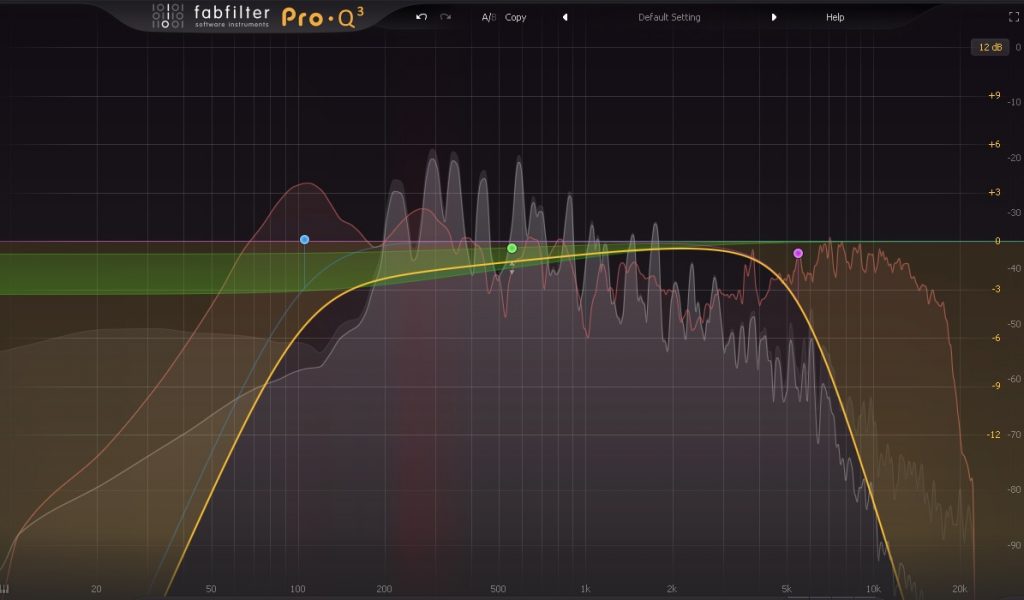Click the redo arrow icon

[x=445, y=17]
